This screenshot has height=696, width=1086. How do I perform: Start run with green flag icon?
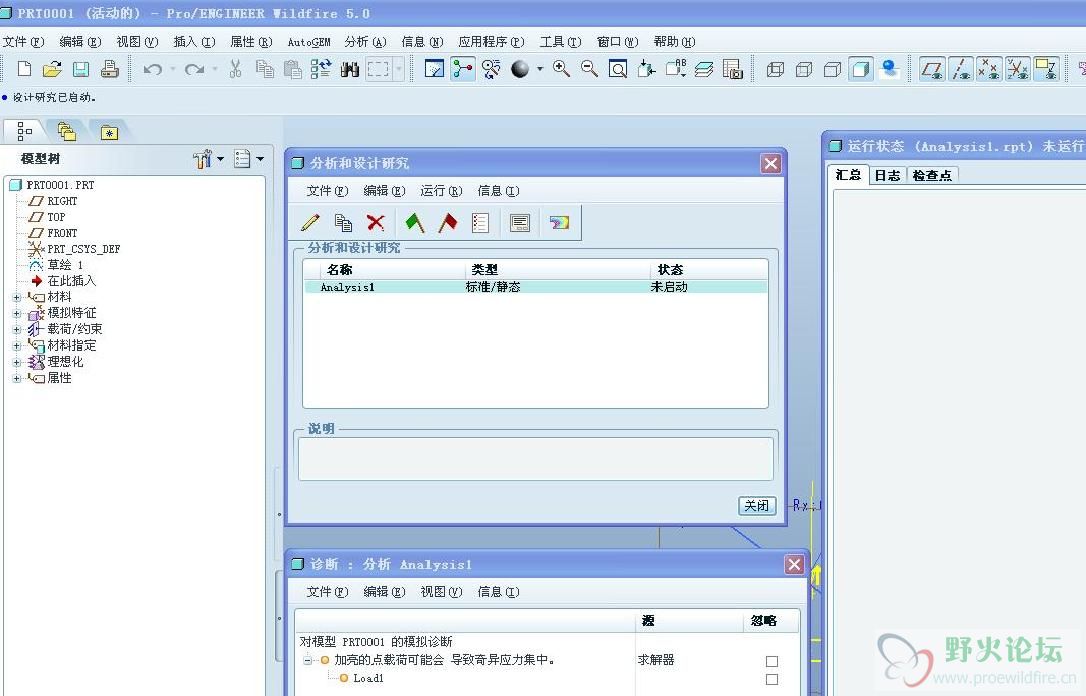(415, 222)
